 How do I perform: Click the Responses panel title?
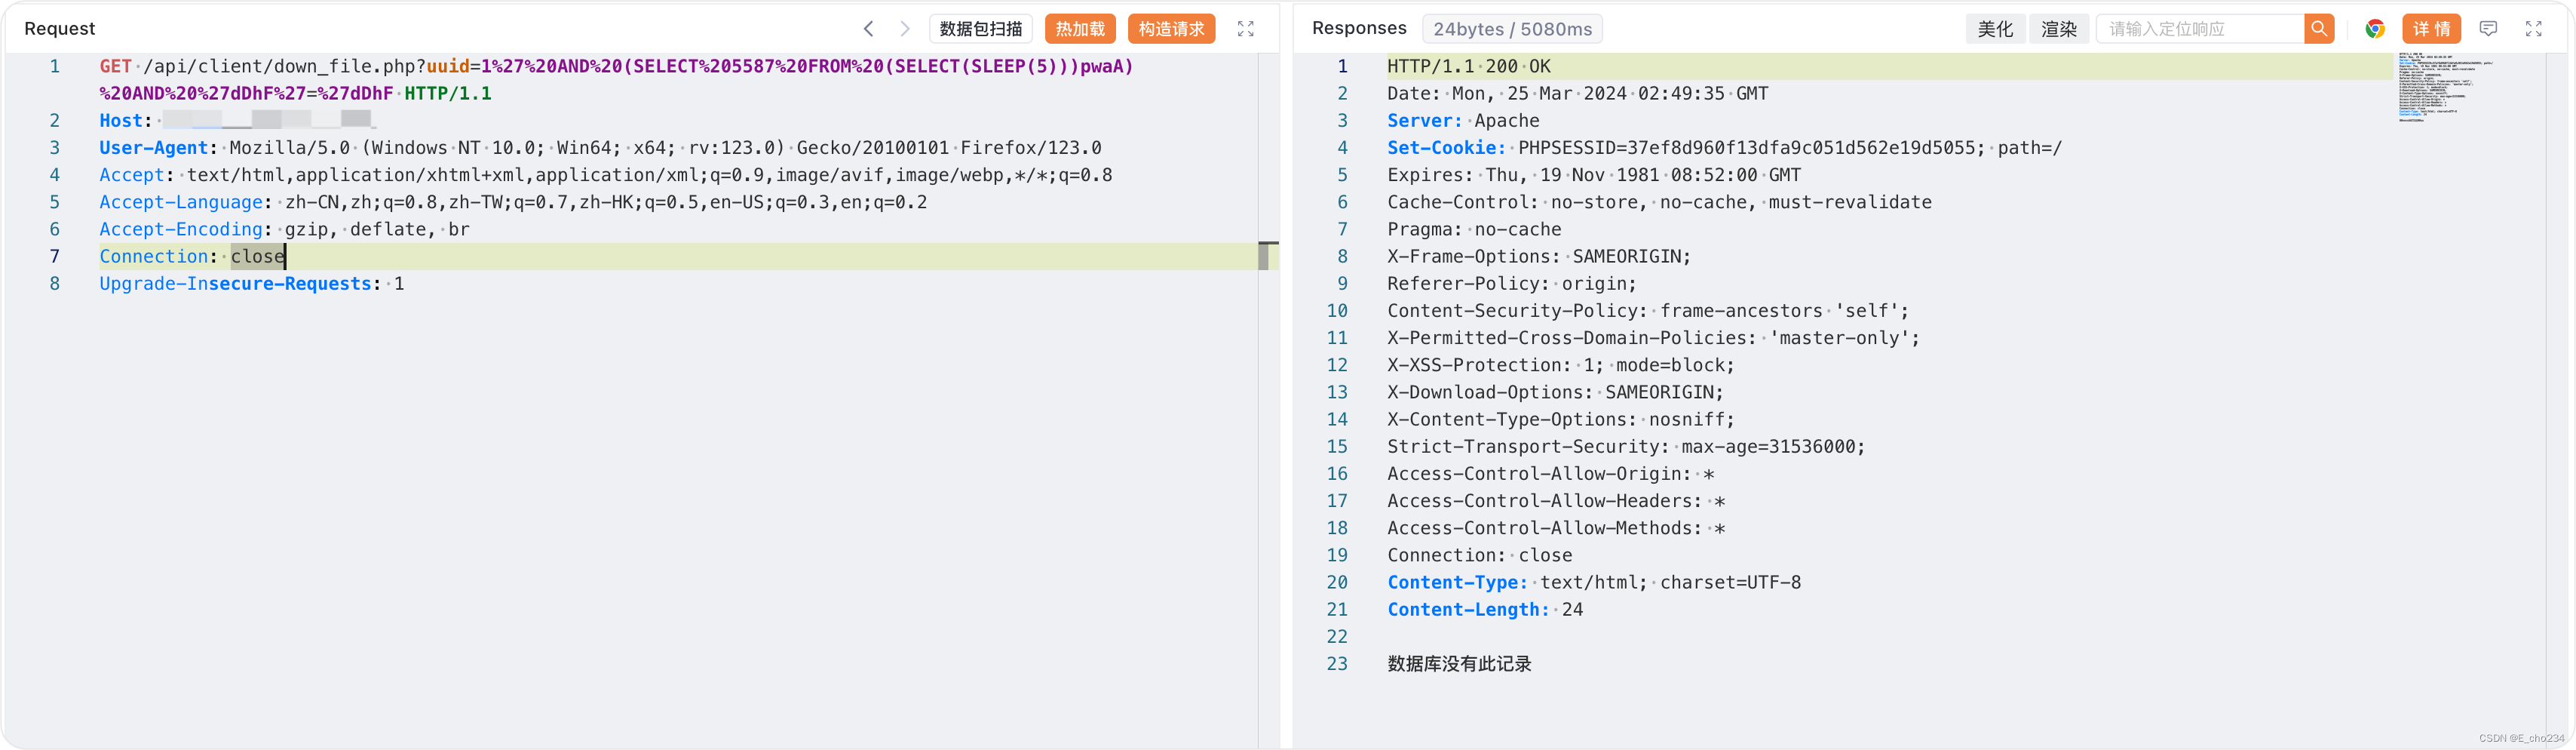(1359, 29)
